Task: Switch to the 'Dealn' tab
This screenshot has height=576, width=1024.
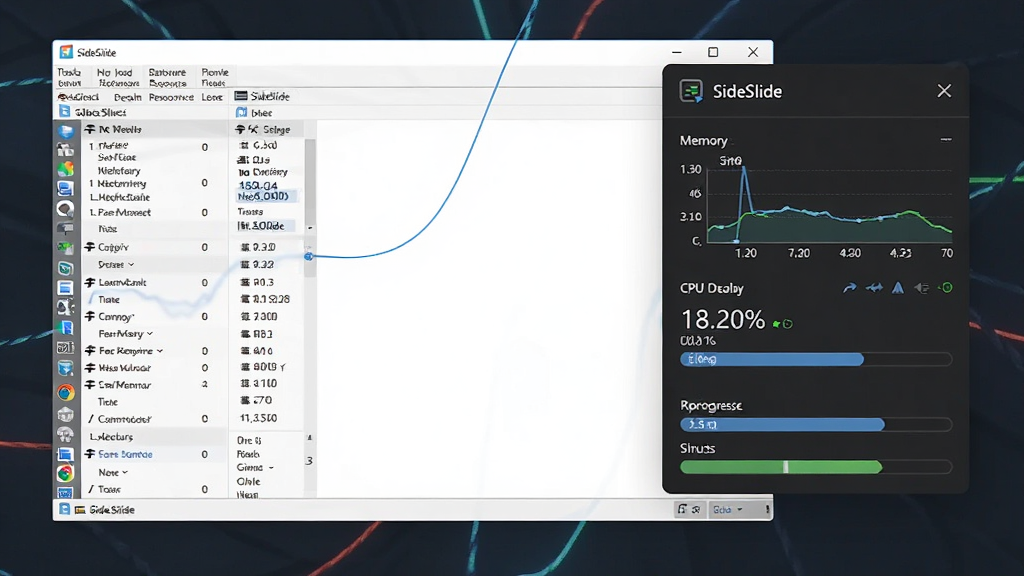Action: point(127,97)
